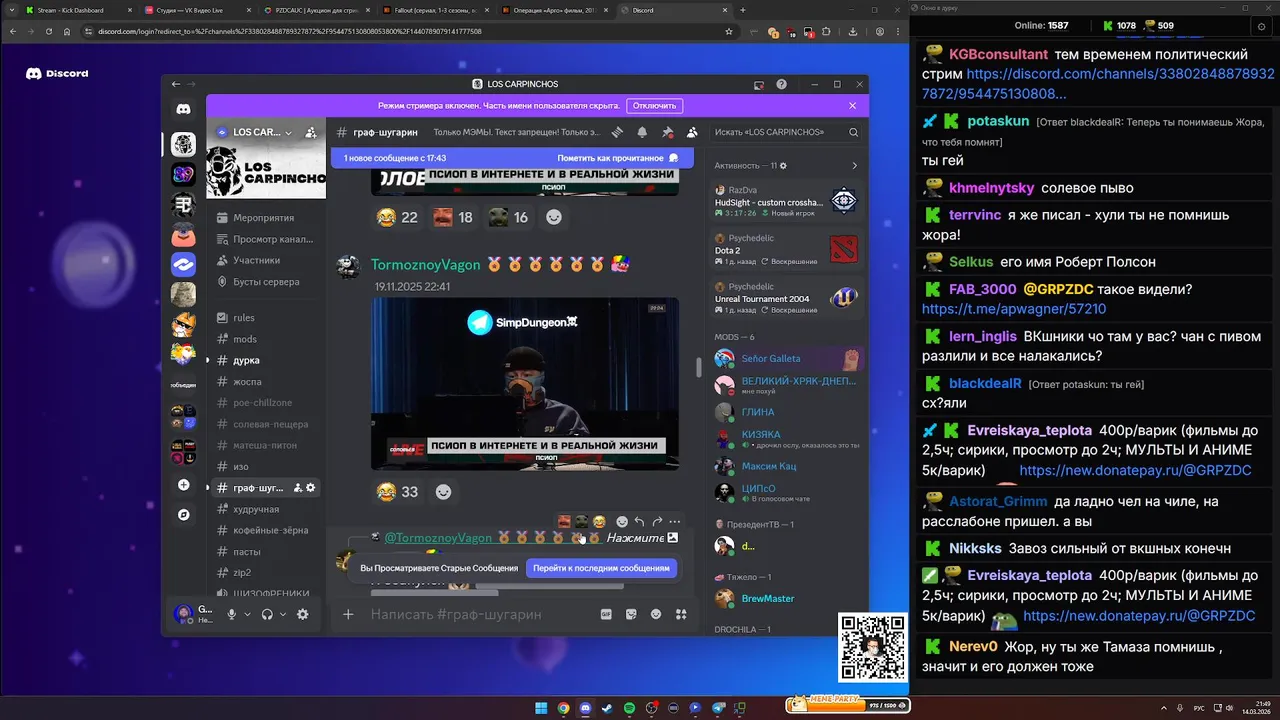Open emoji picker in message box

click(656, 614)
